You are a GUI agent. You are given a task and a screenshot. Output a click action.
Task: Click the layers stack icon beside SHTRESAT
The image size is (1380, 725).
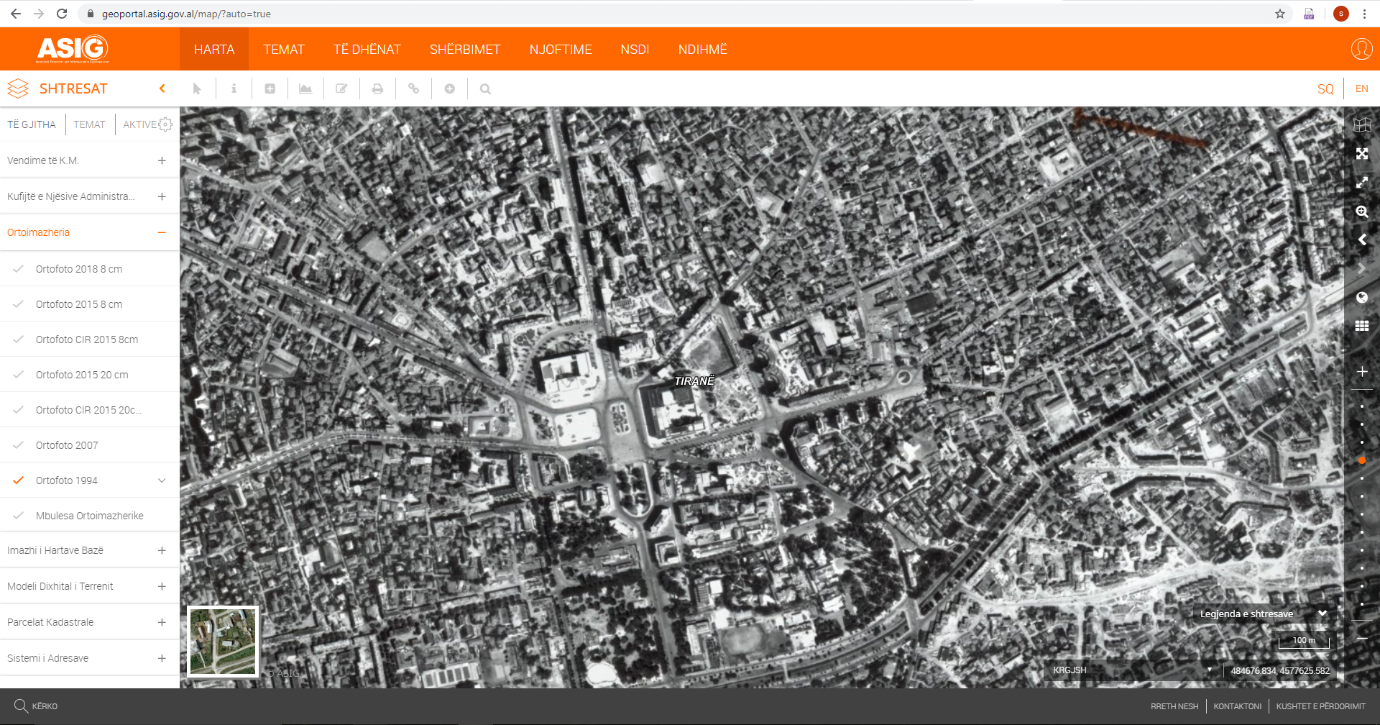coord(17,88)
